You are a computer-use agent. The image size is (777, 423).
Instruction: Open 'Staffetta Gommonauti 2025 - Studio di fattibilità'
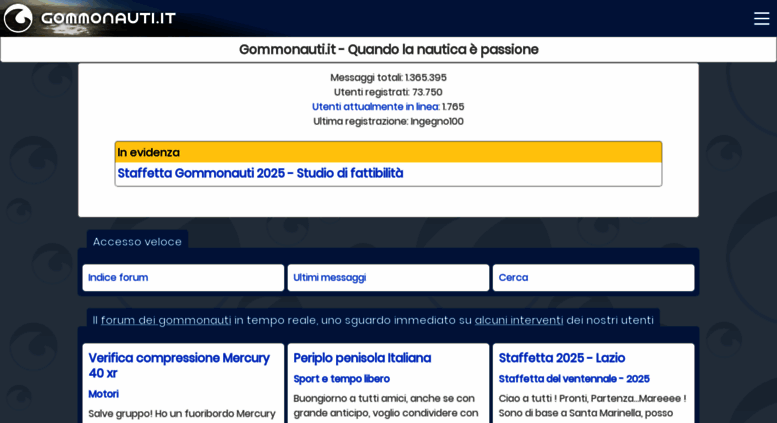pos(260,173)
